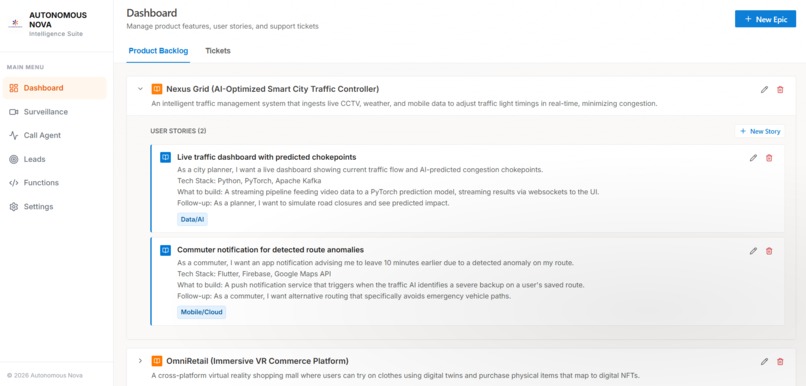Add a New Story to Nexus Grid
Screen dimensions: 806x386
[760, 132]
